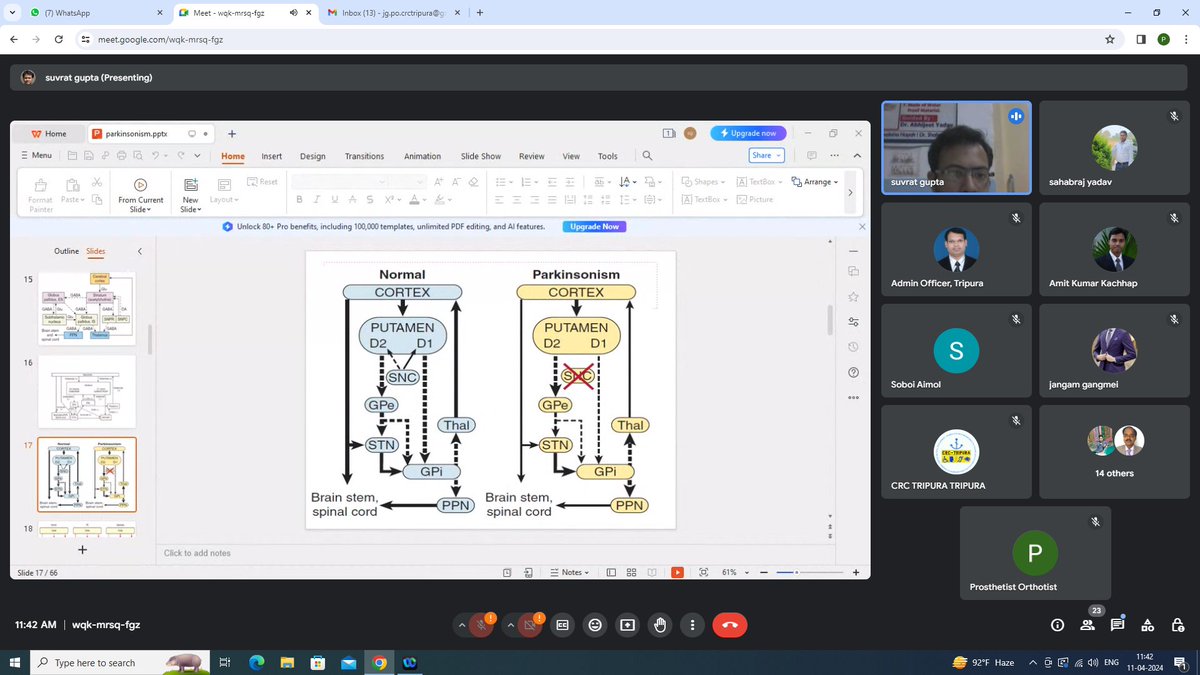Image resolution: width=1200 pixels, height=675 pixels.
Task: Collapse slide panel with left chevron
Action: (x=139, y=251)
